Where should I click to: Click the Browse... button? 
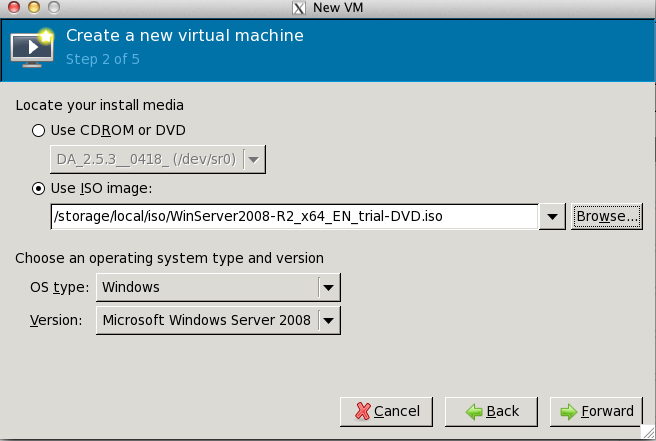tap(607, 216)
